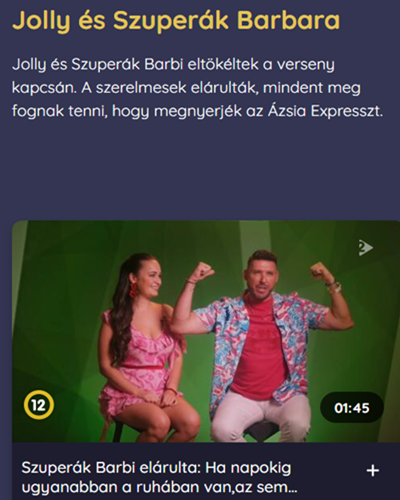Click the Jolly és Szuperák Barbara heading
Screen dimensions: 400x500
176,21
